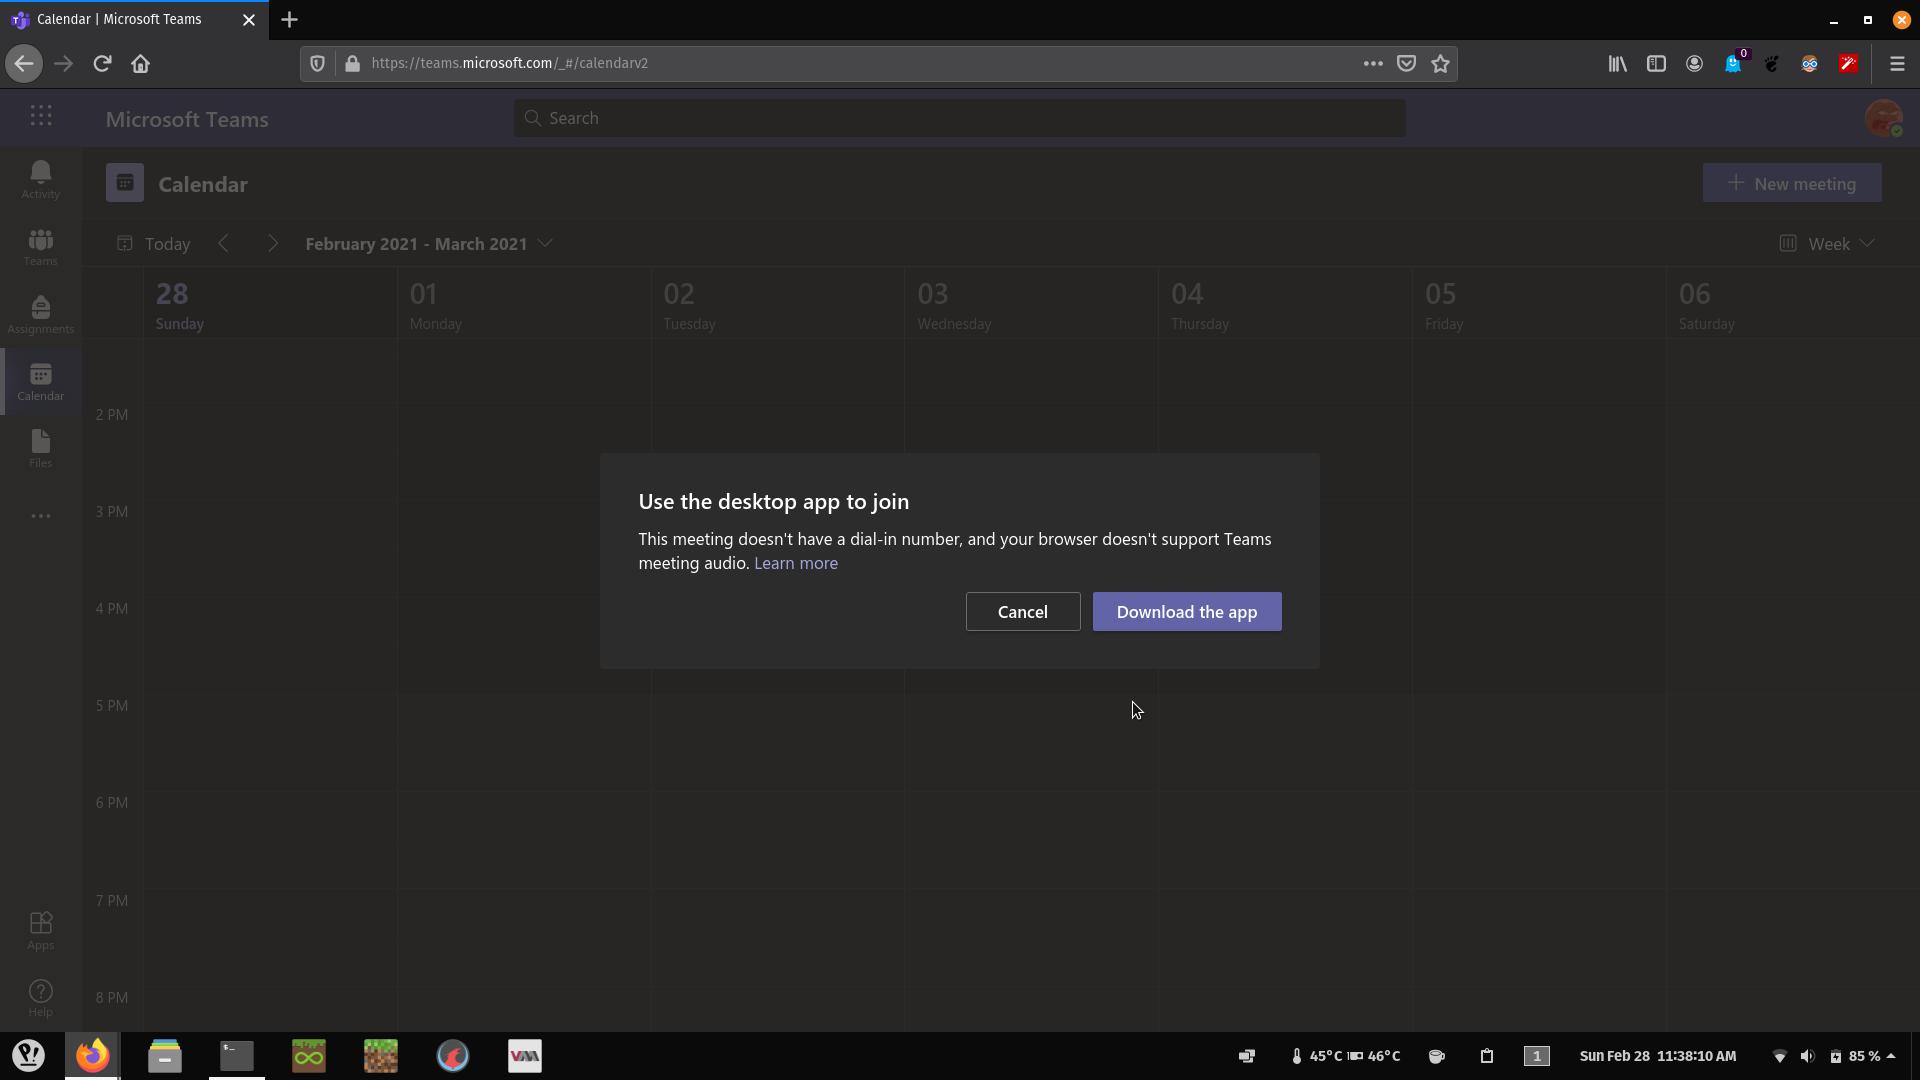This screenshot has height=1080, width=1920.
Task: Open Activity in the Teams sidebar
Action: pyautogui.click(x=40, y=180)
